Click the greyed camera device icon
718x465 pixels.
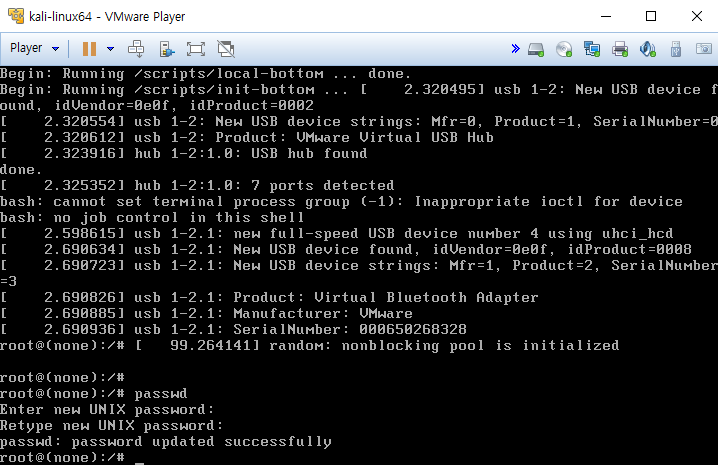tap(704, 48)
